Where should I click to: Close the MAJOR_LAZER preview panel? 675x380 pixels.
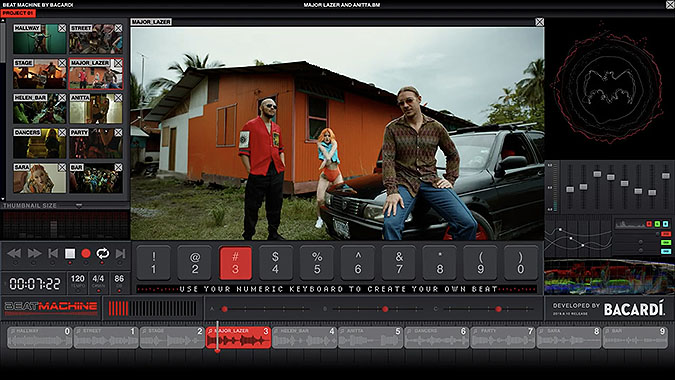coord(539,22)
